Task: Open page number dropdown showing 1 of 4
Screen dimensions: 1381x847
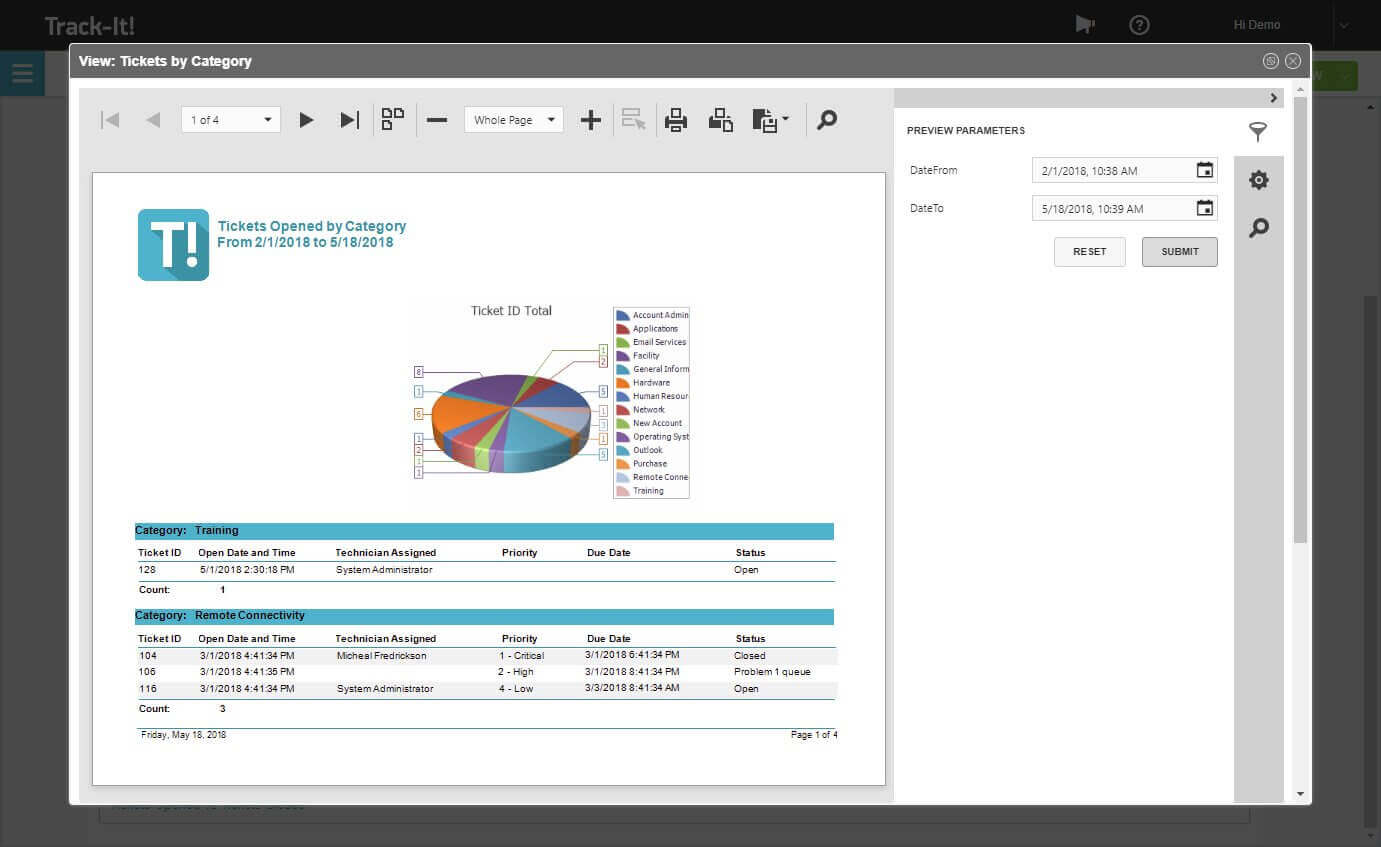Action: pyautogui.click(x=231, y=120)
